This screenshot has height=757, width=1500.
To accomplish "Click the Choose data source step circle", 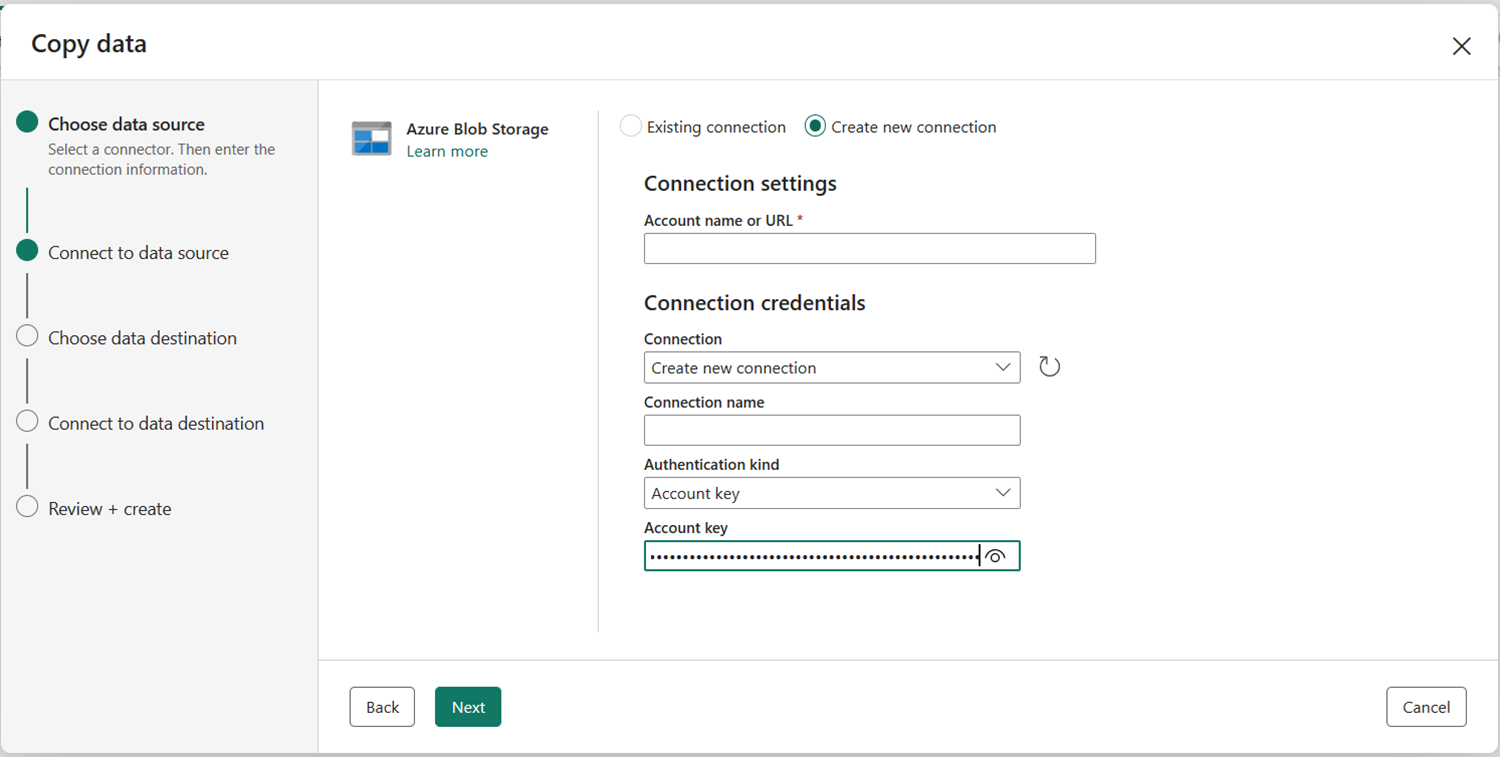I will (28, 123).
